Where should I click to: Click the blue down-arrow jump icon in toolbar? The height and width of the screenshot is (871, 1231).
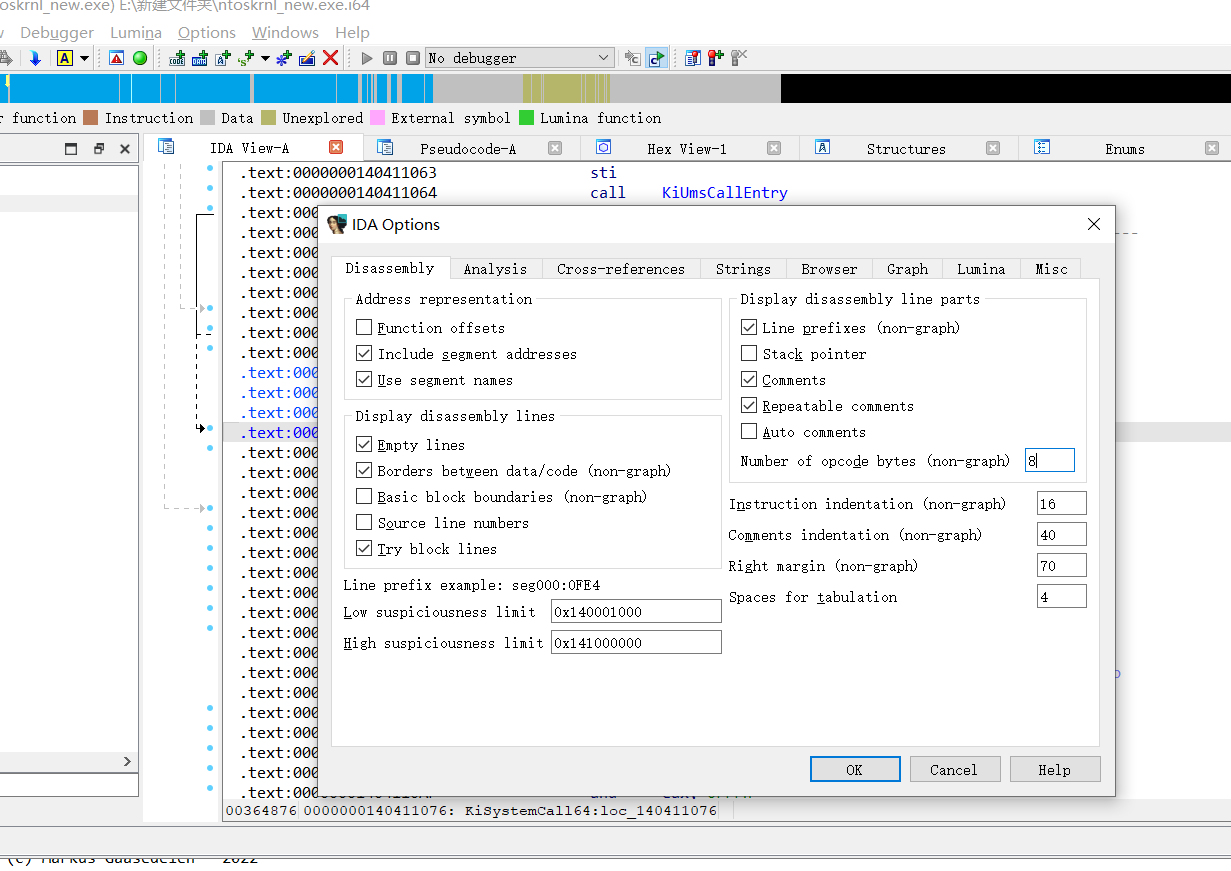point(35,58)
